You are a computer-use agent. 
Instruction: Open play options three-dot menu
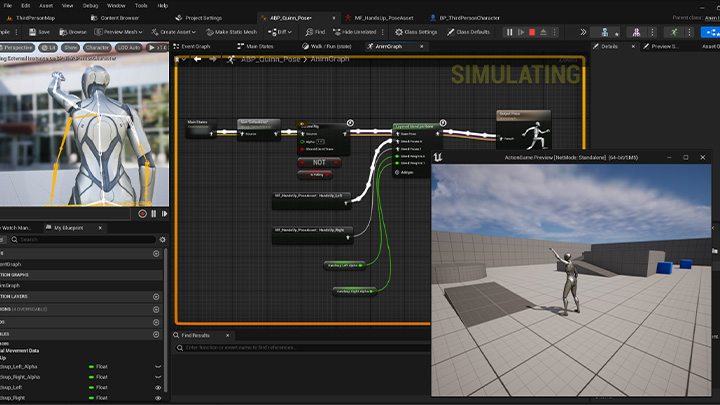click(x=554, y=32)
